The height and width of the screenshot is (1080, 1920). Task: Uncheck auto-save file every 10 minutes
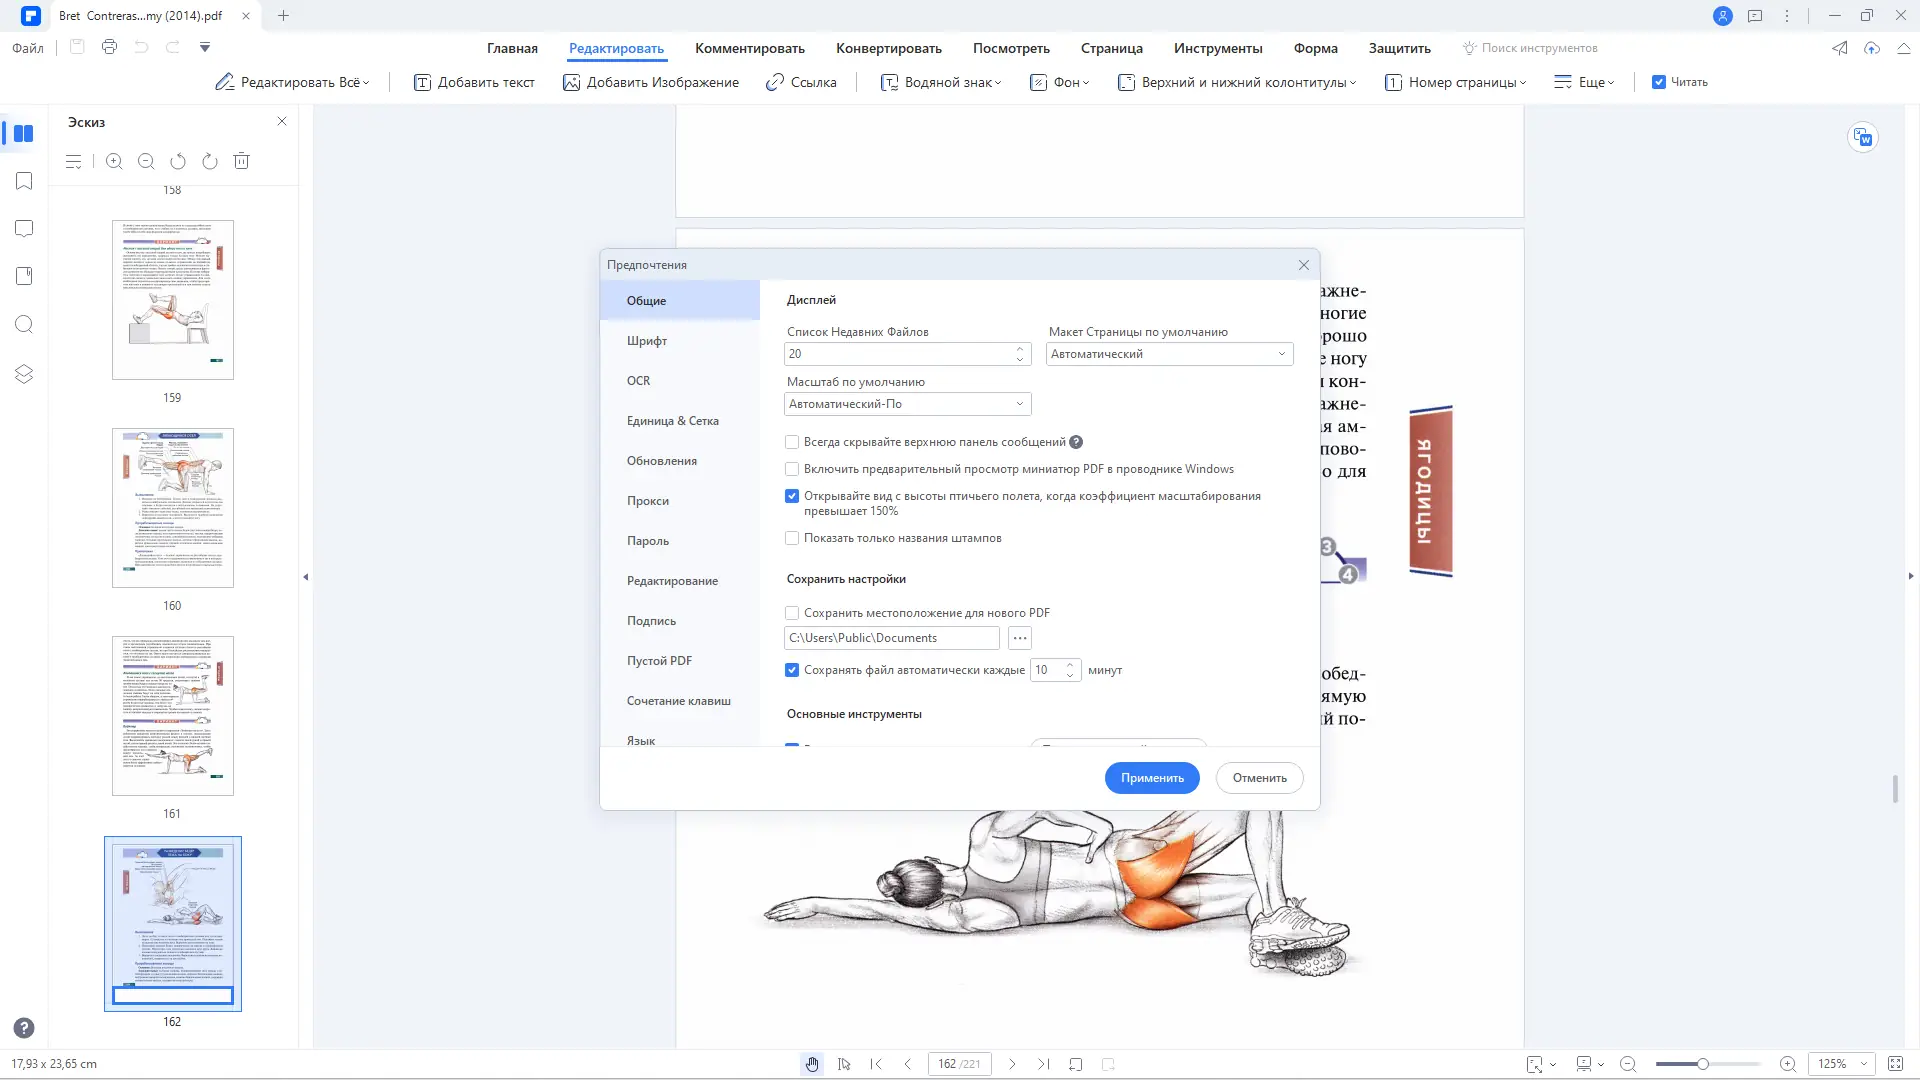click(792, 670)
